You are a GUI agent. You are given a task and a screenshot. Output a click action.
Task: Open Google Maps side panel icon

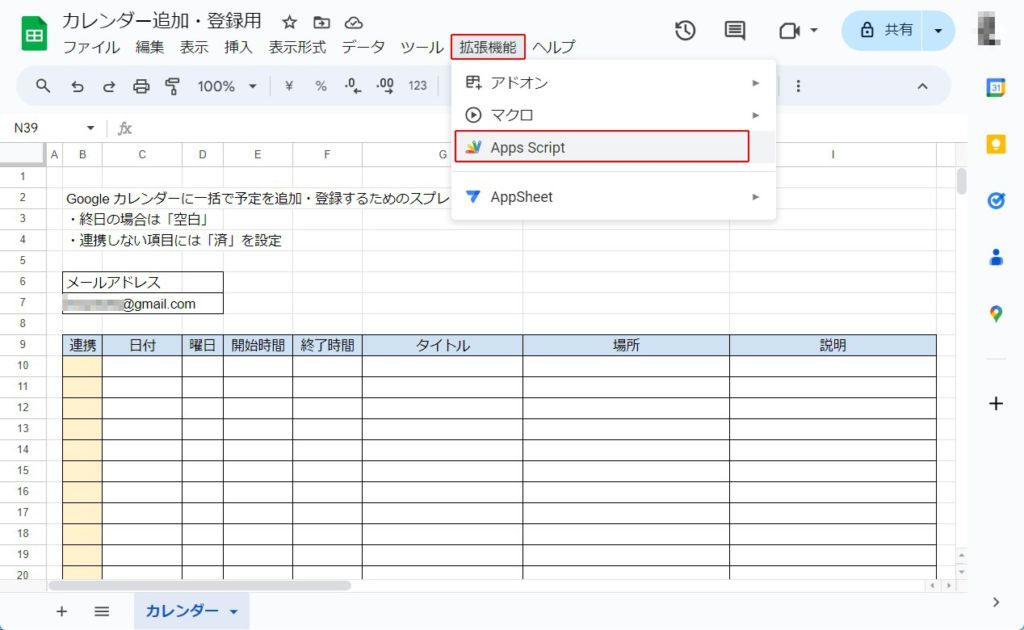click(995, 314)
